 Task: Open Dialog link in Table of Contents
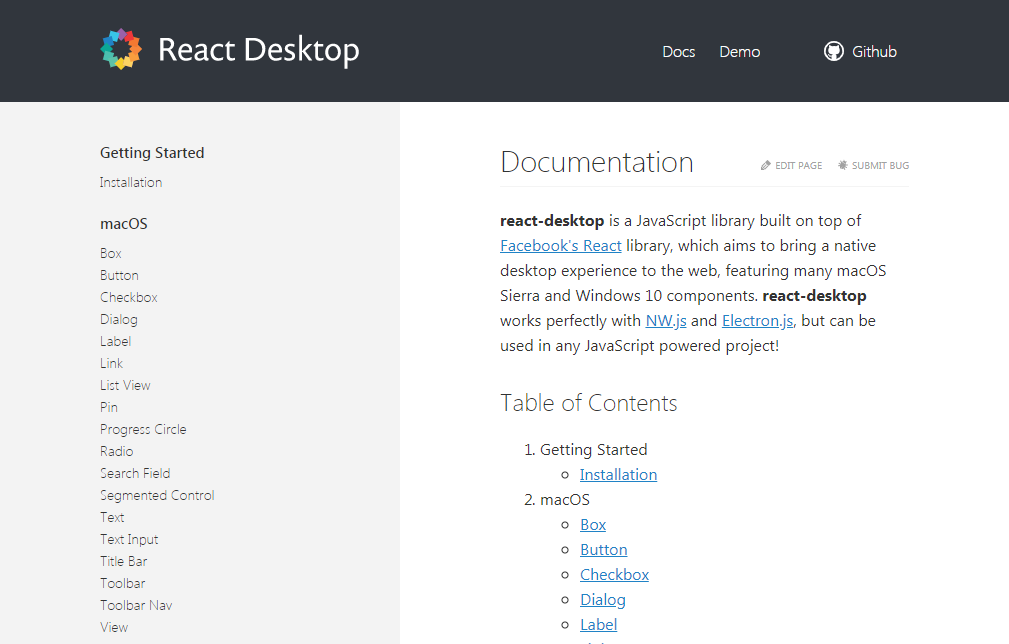coord(602,600)
